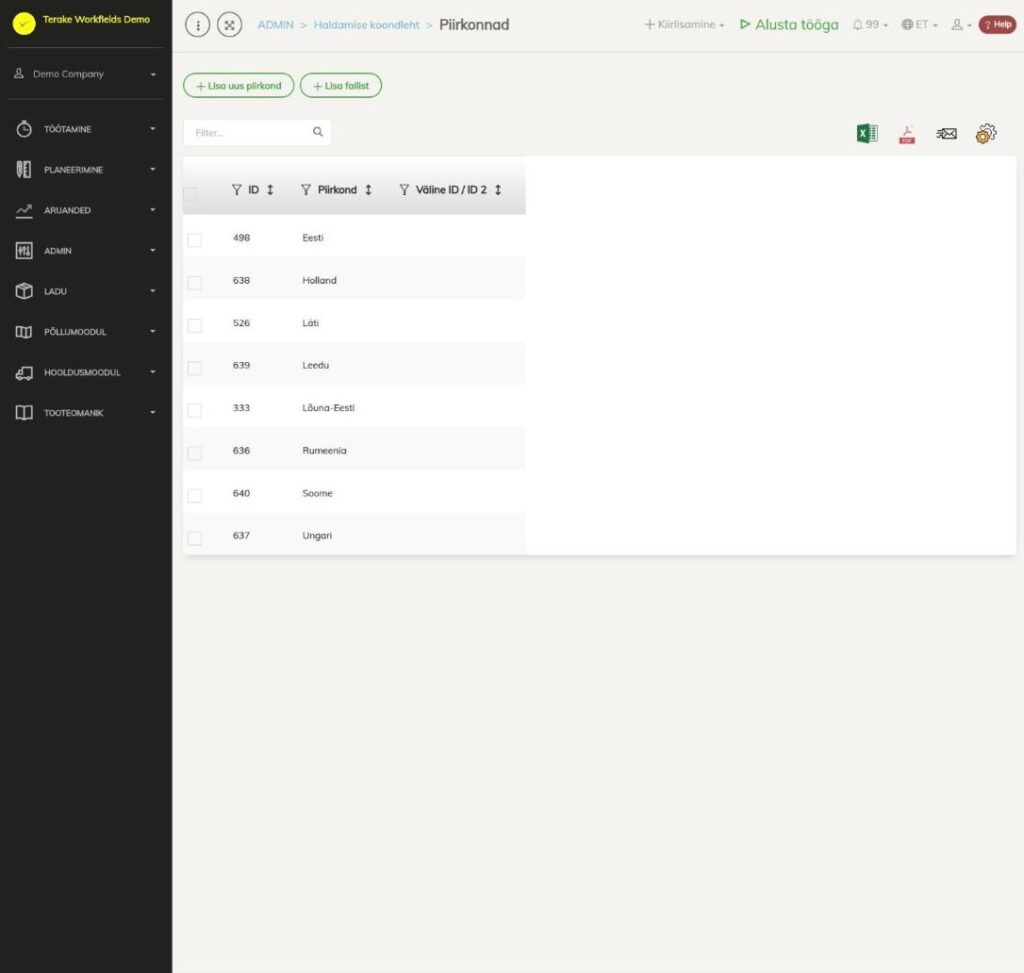Click the Lisa uus piirkond button
1024x973 pixels.
(x=238, y=86)
